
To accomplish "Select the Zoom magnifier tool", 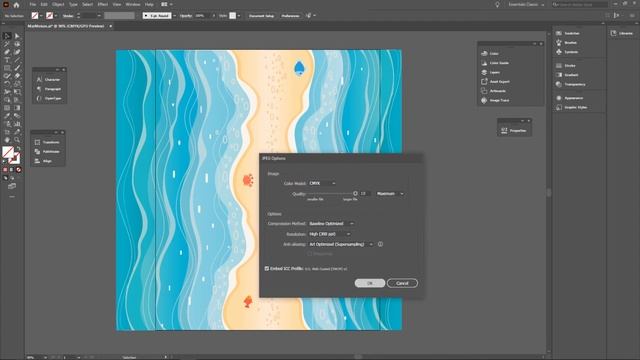I will coord(17,140).
